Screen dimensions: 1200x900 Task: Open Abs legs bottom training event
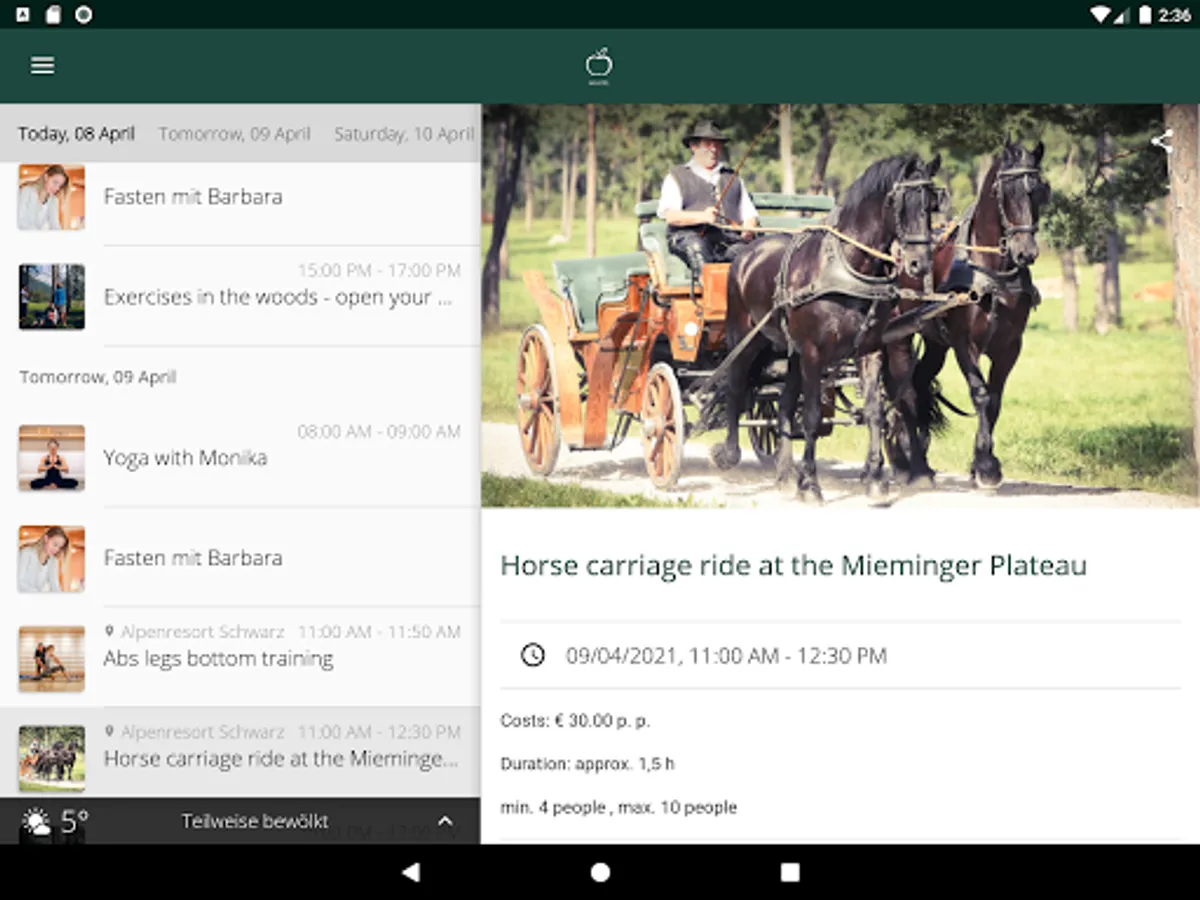pos(240,657)
